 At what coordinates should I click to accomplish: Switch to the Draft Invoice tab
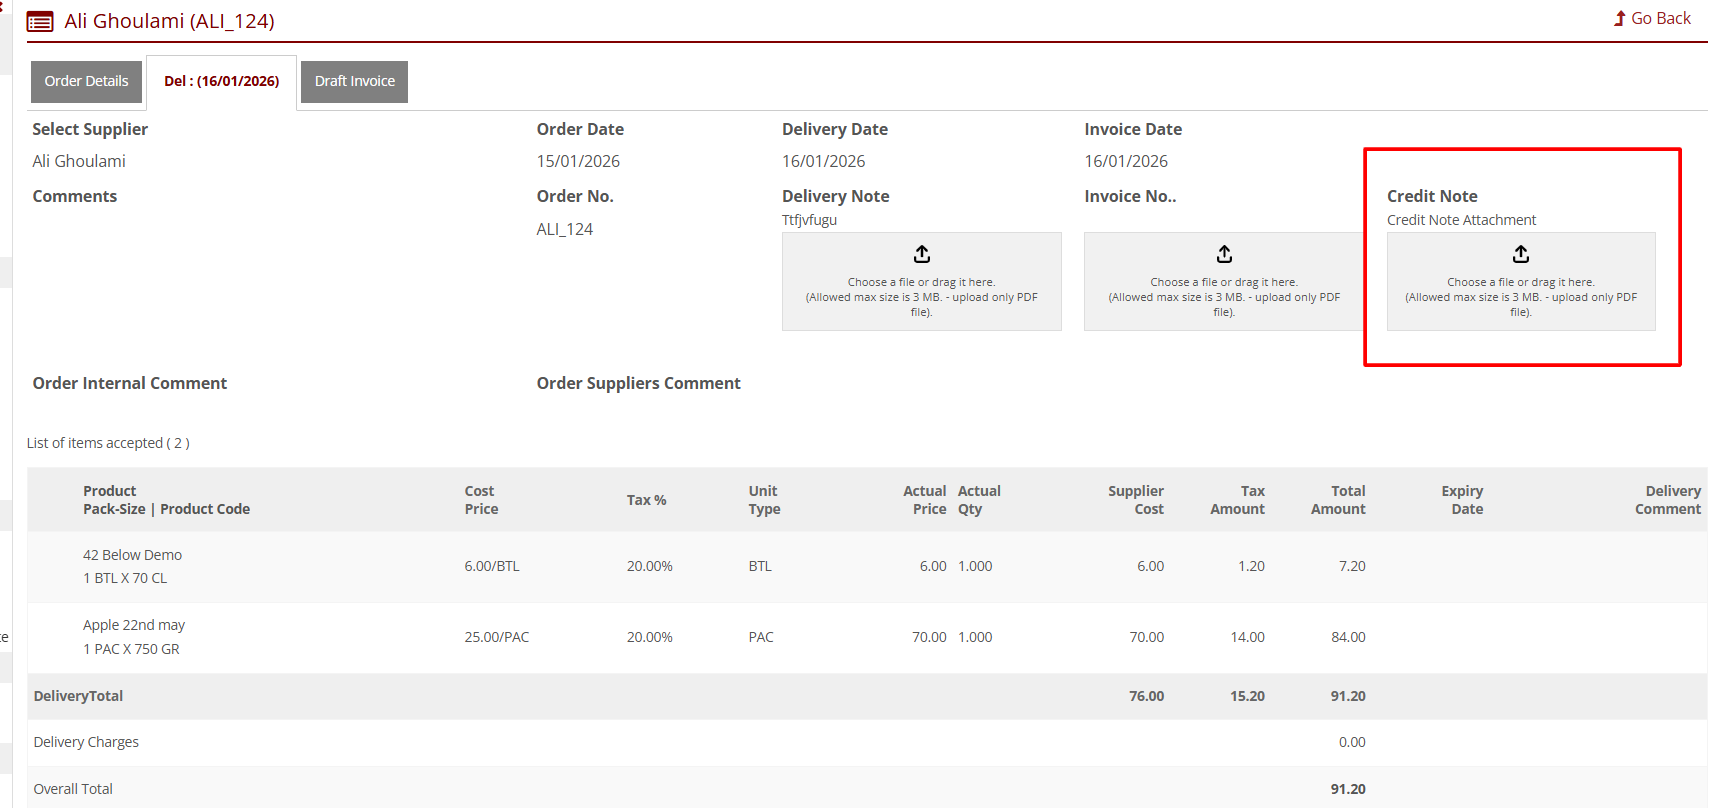pyautogui.click(x=354, y=81)
